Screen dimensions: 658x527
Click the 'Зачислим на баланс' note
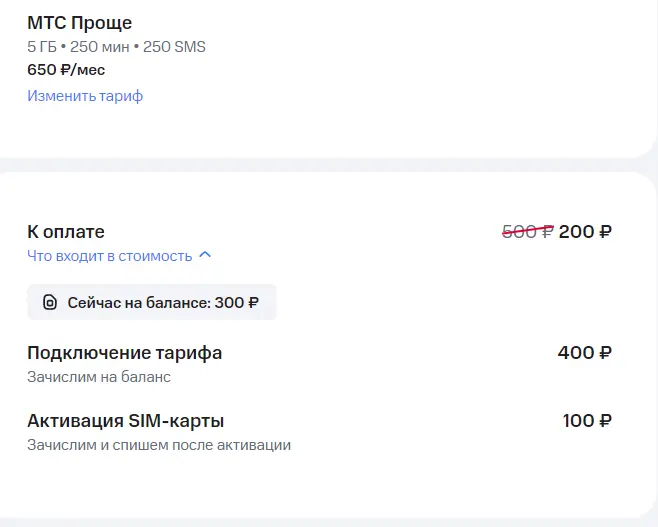click(x=99, y=377)
